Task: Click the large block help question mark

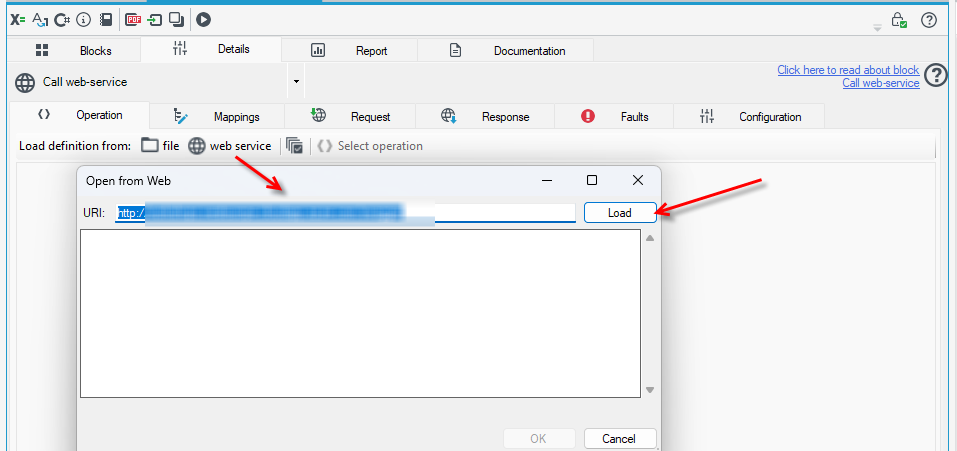Action: click(x=936, y=76)
